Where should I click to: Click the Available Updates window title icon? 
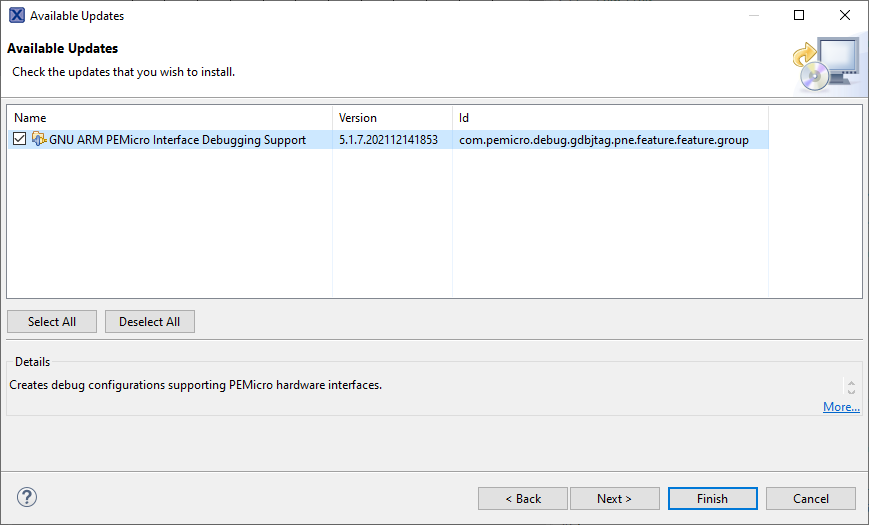coord(16,16)
